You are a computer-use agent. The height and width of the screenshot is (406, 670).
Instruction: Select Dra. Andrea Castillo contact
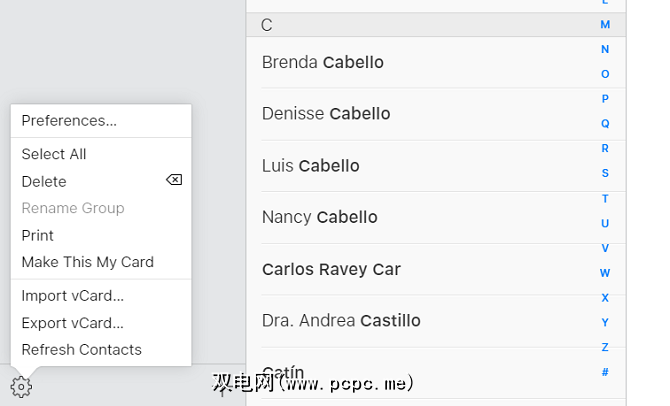(341, 321)
